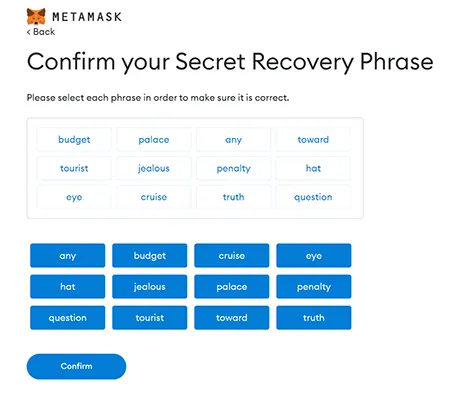Click the Confirm button

click(x=76, y=366)
